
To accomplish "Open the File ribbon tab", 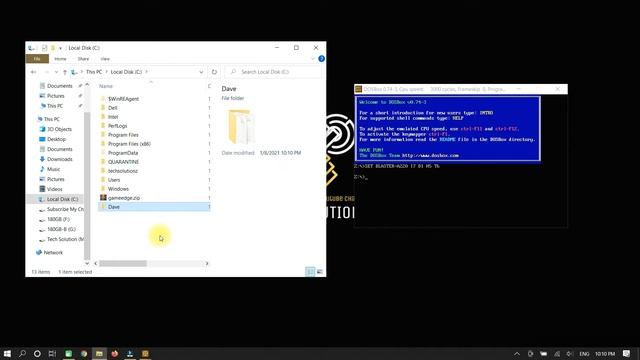I will pos(37,59).
